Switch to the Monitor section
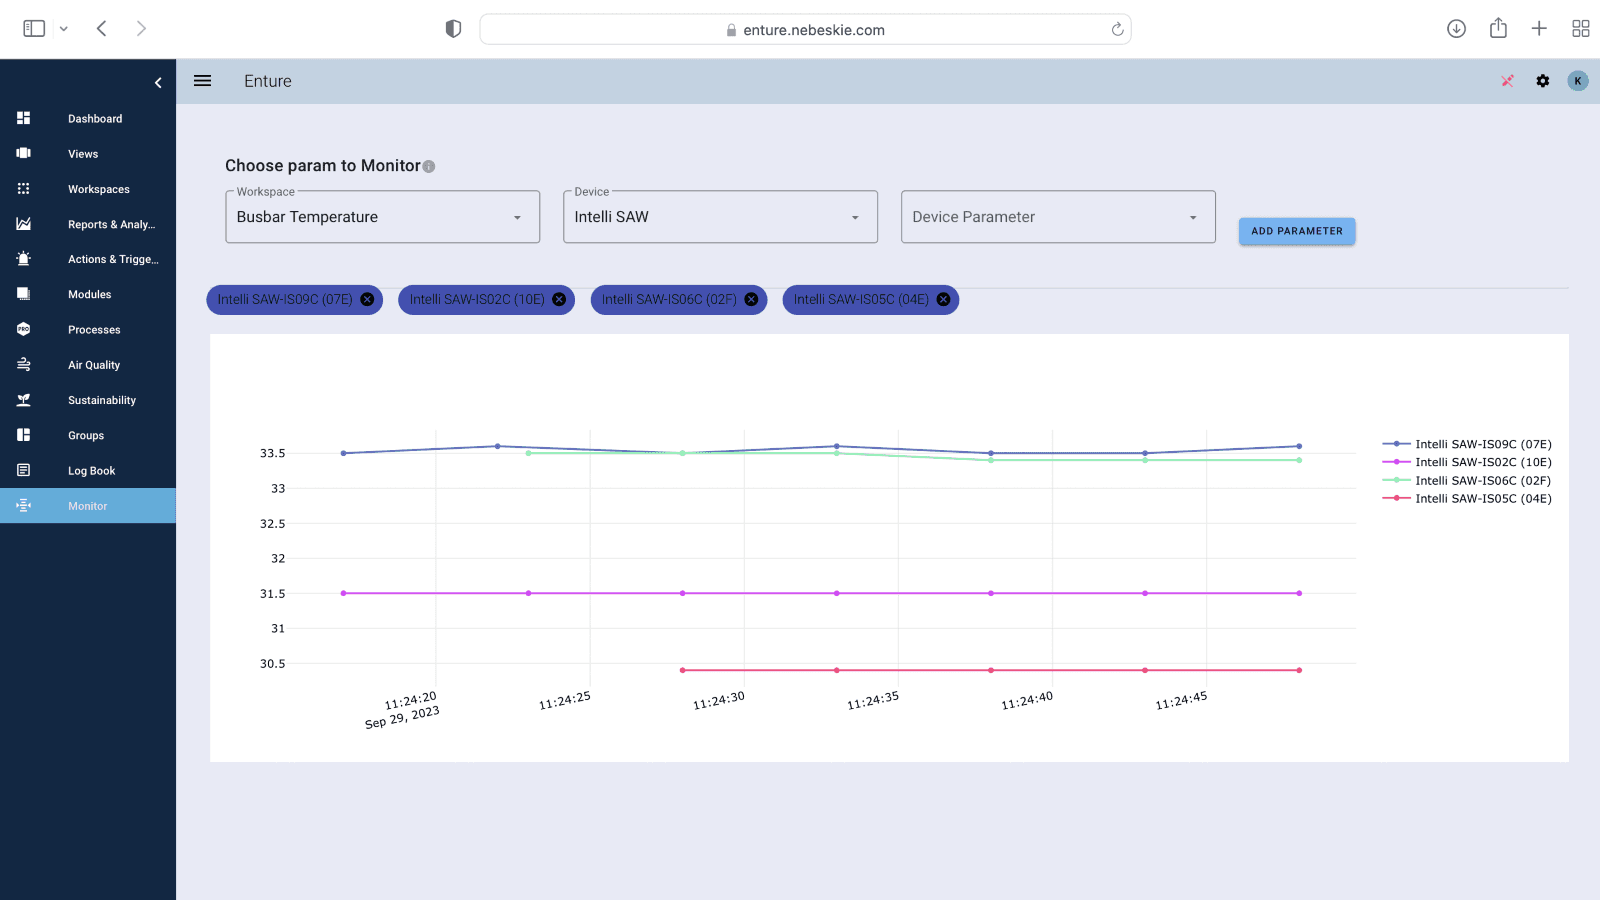 [x=87, y=505]
